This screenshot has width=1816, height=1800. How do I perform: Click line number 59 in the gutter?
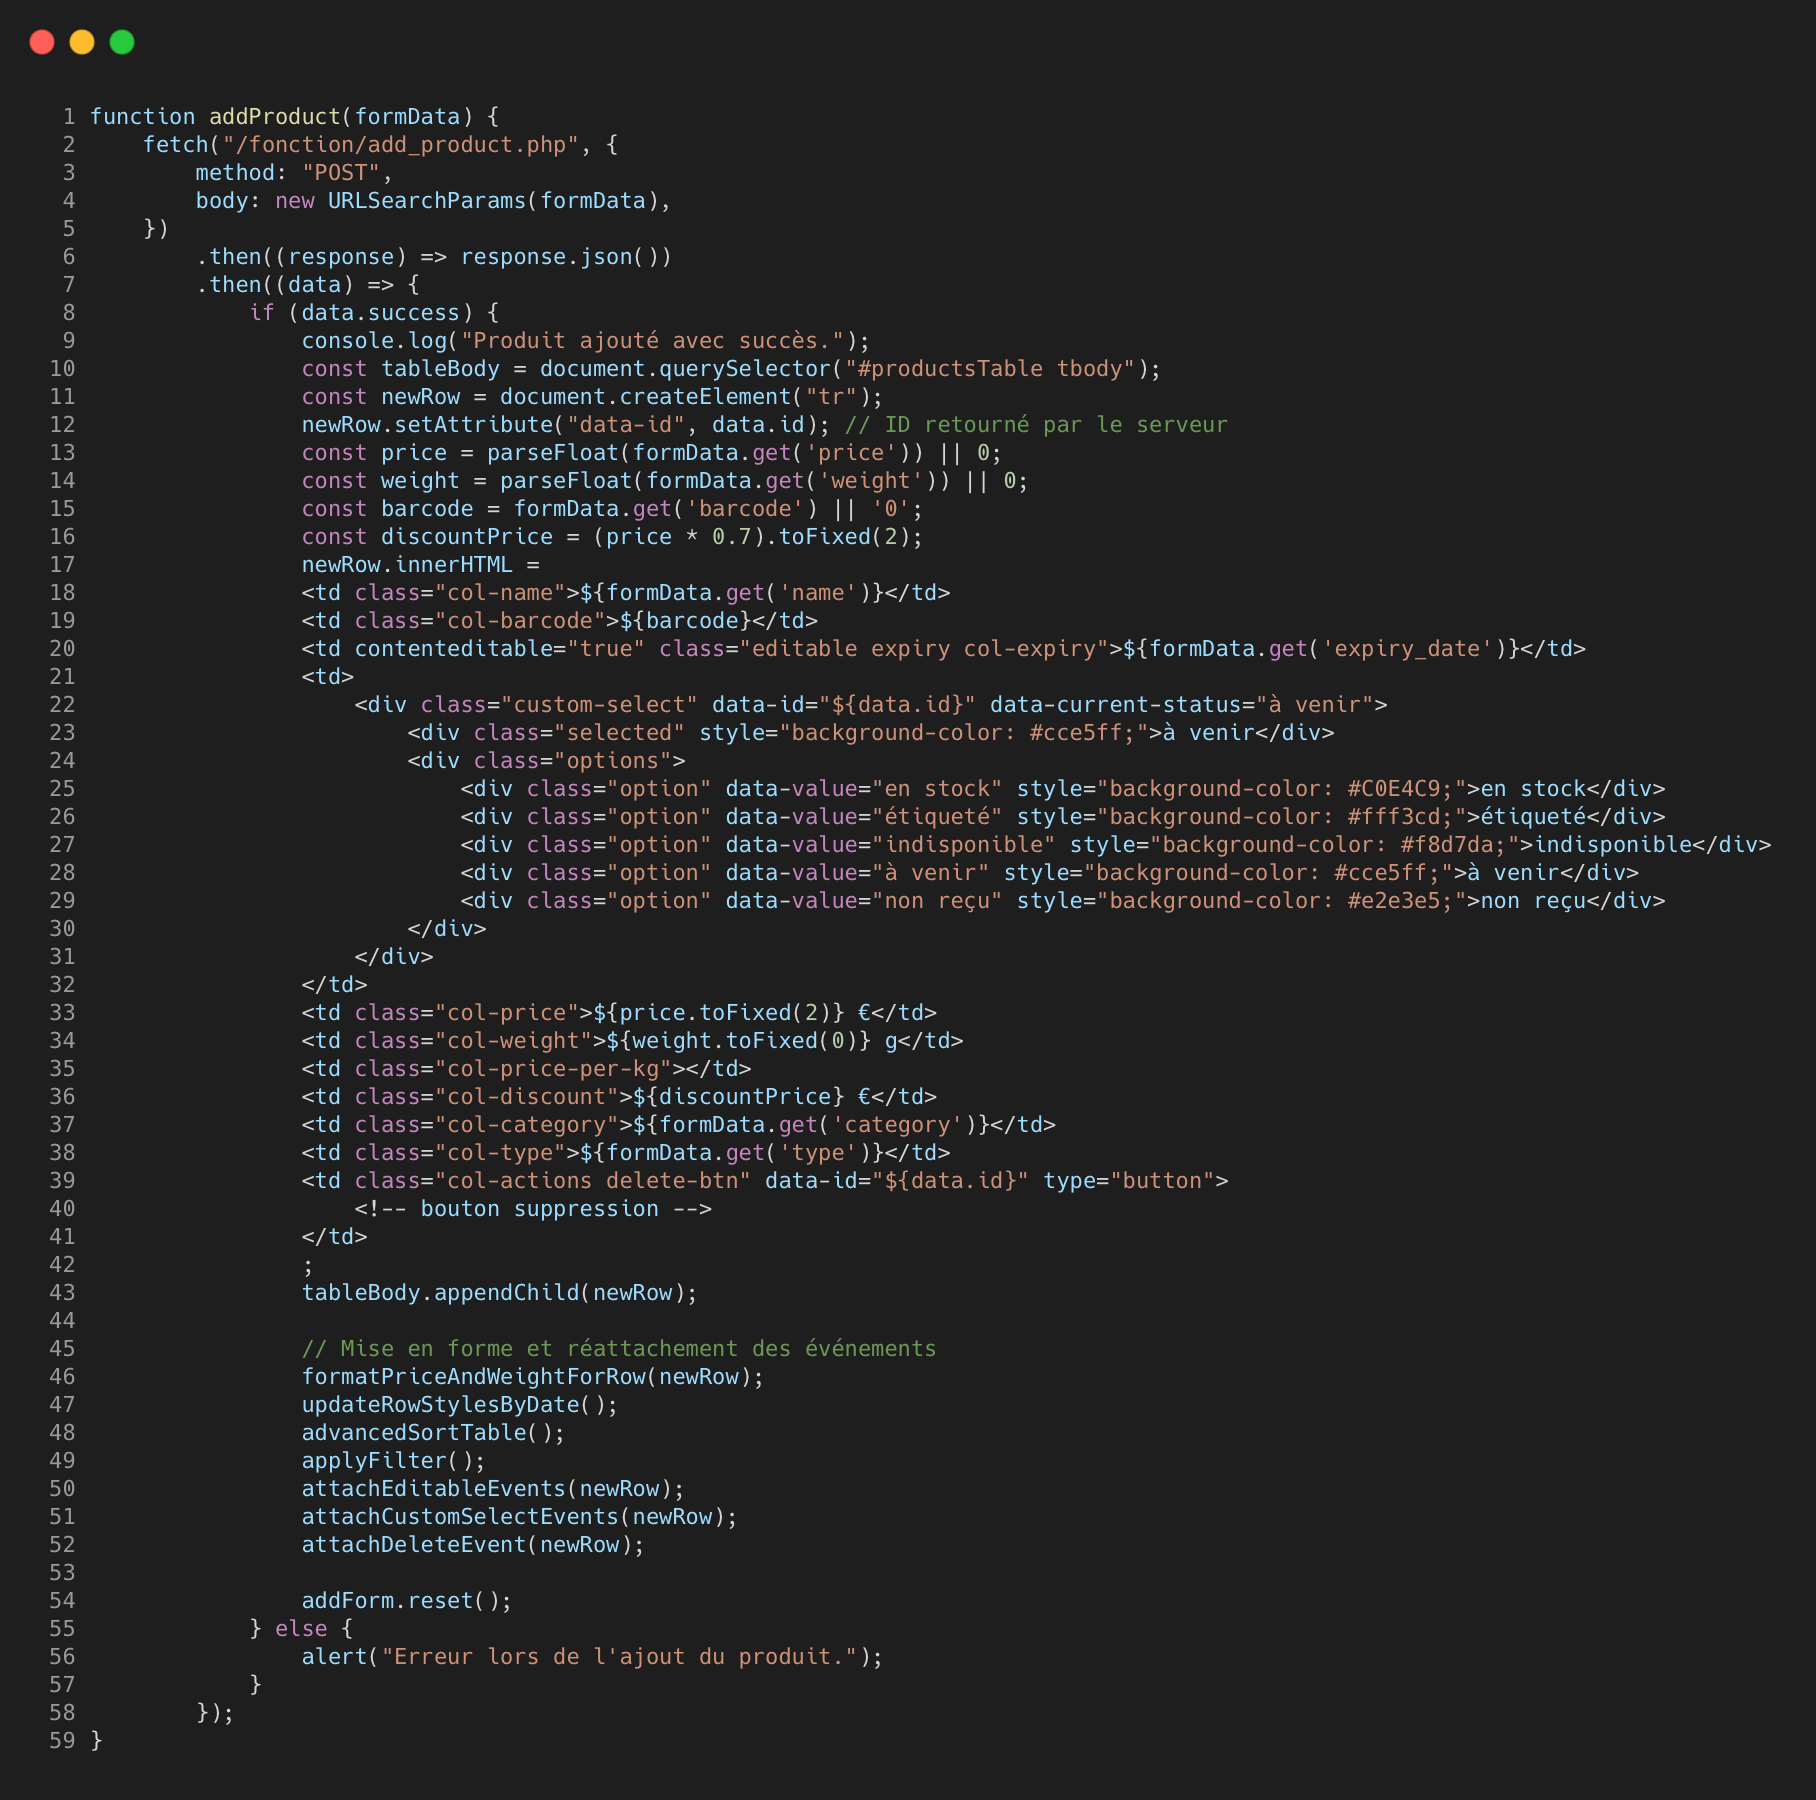[62, 1740]
